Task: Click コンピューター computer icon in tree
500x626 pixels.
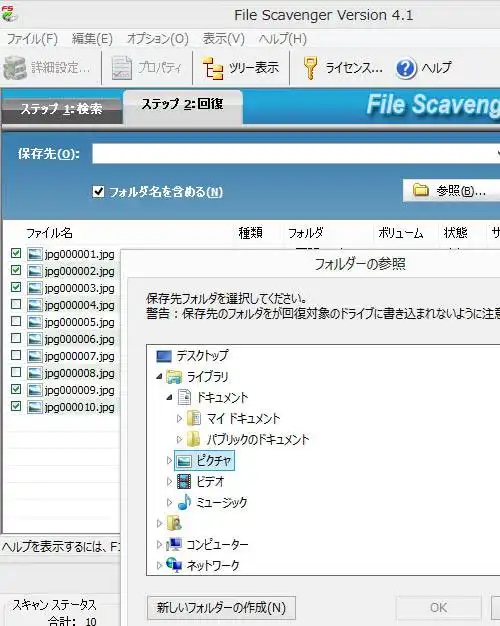Action: [x=174, y=544]
